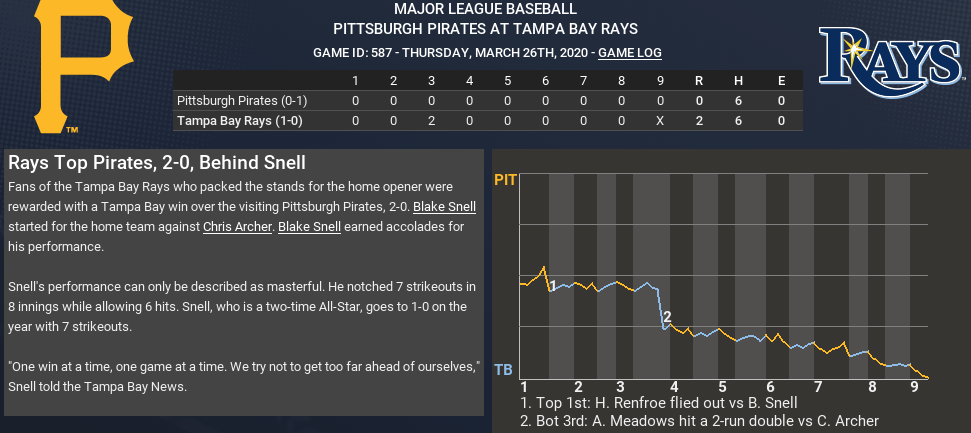
Task: Click the R column header in the linescore
Action: [699, 80]
